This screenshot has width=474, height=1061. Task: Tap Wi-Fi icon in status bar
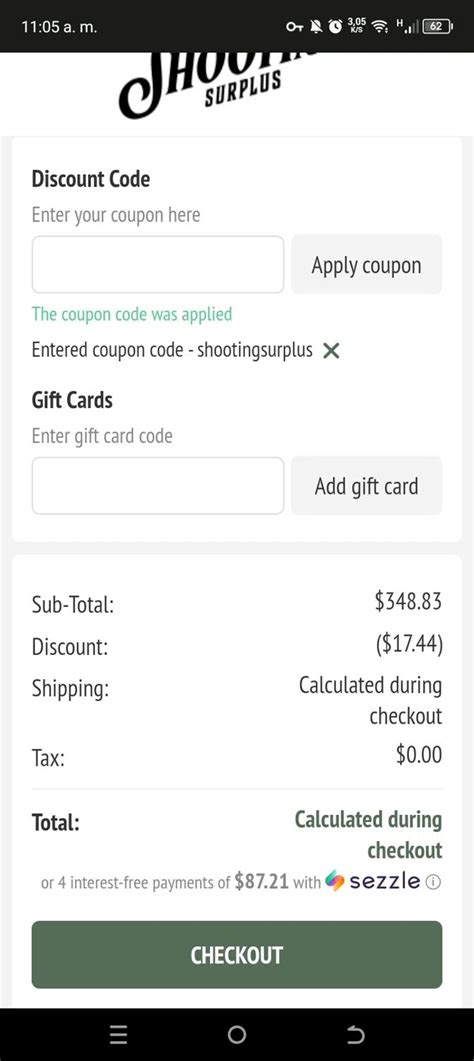pyautogui.click(x=380, y=26)
